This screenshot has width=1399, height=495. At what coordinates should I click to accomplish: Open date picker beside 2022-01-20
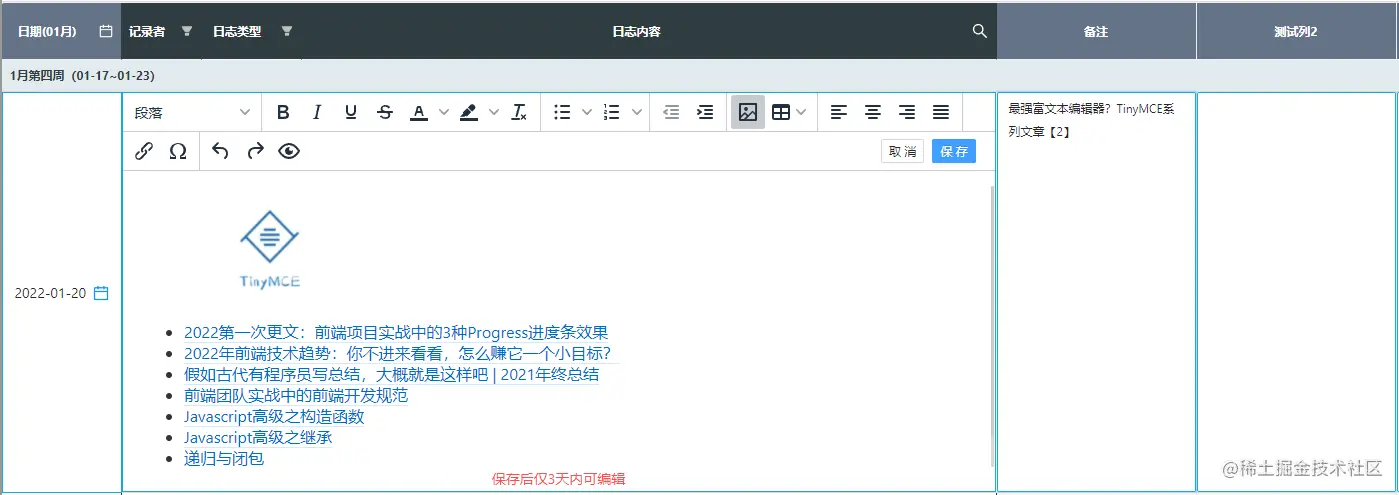[101, 293]
